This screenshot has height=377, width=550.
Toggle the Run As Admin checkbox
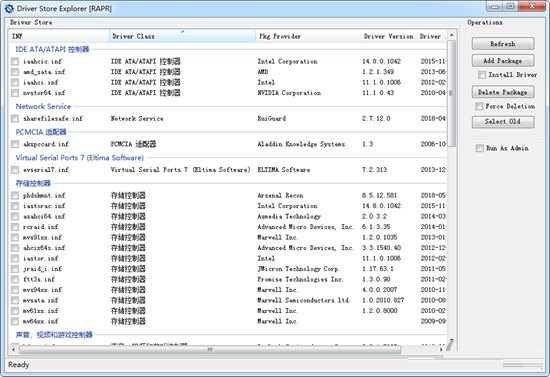coord(479,148)
